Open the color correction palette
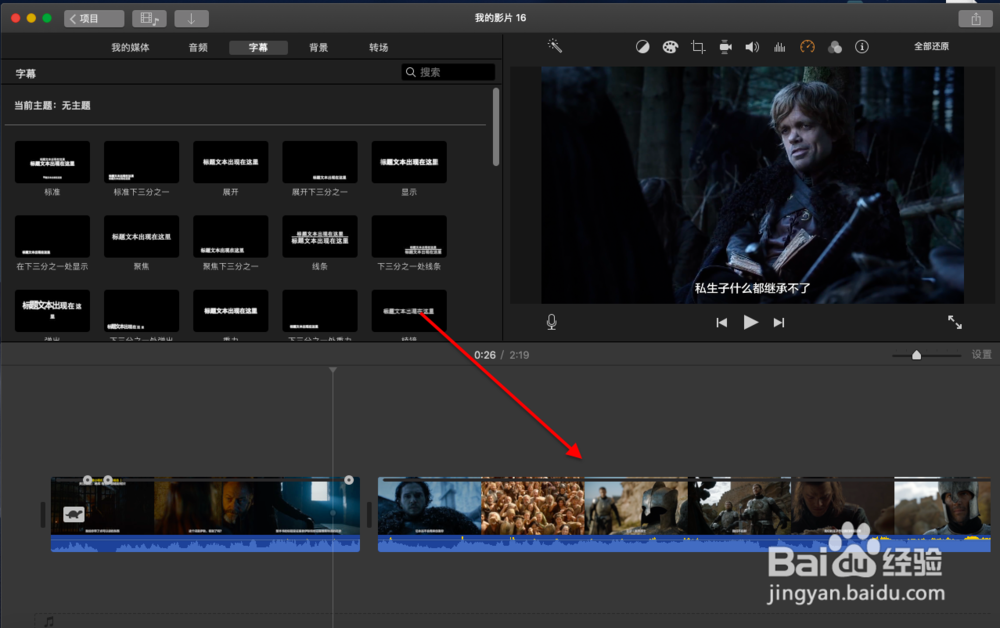This screenshot has width=1000, height=628. pyautogui.click(x=670, y=47)
